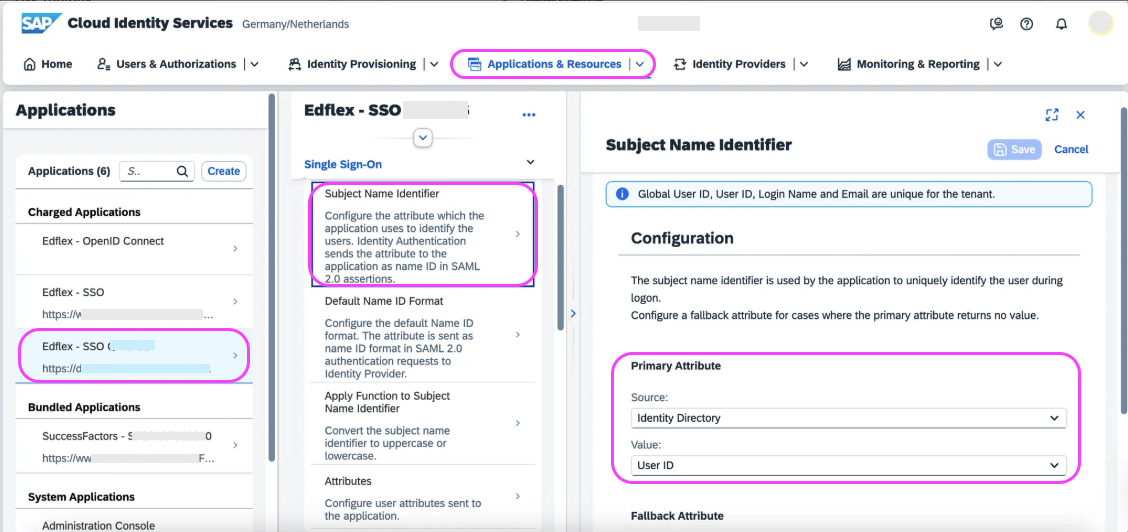Click the Save button

tap(1014, 150)
